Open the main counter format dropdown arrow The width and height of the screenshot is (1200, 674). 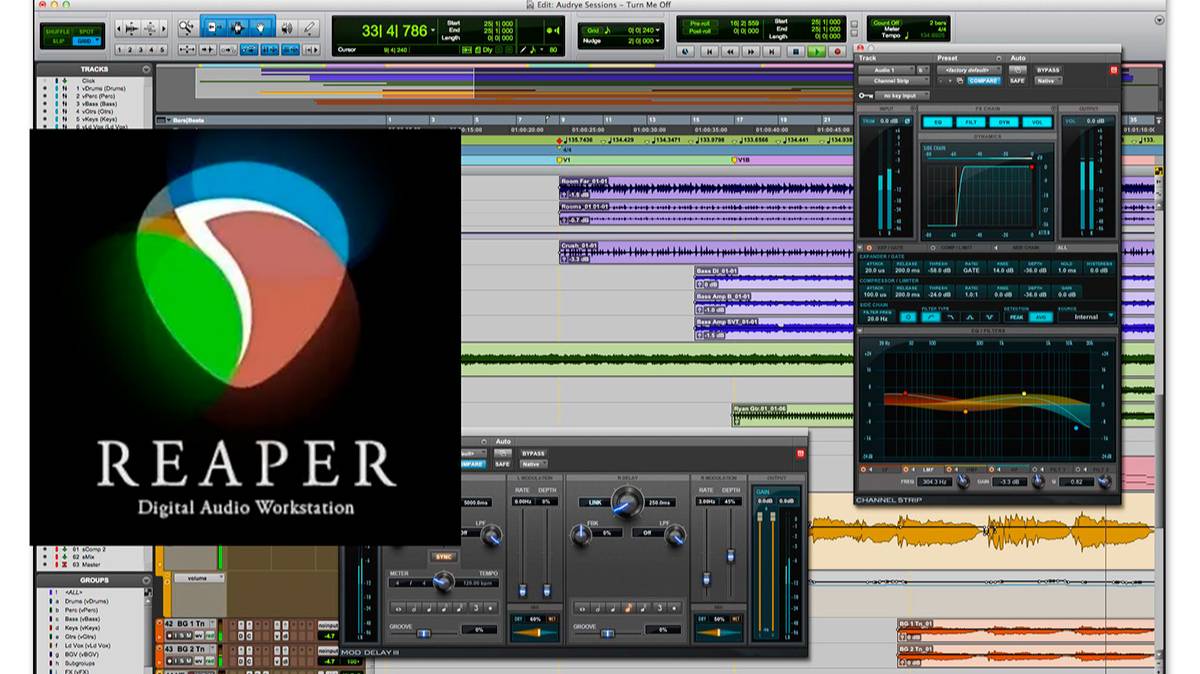pos(432,30)
